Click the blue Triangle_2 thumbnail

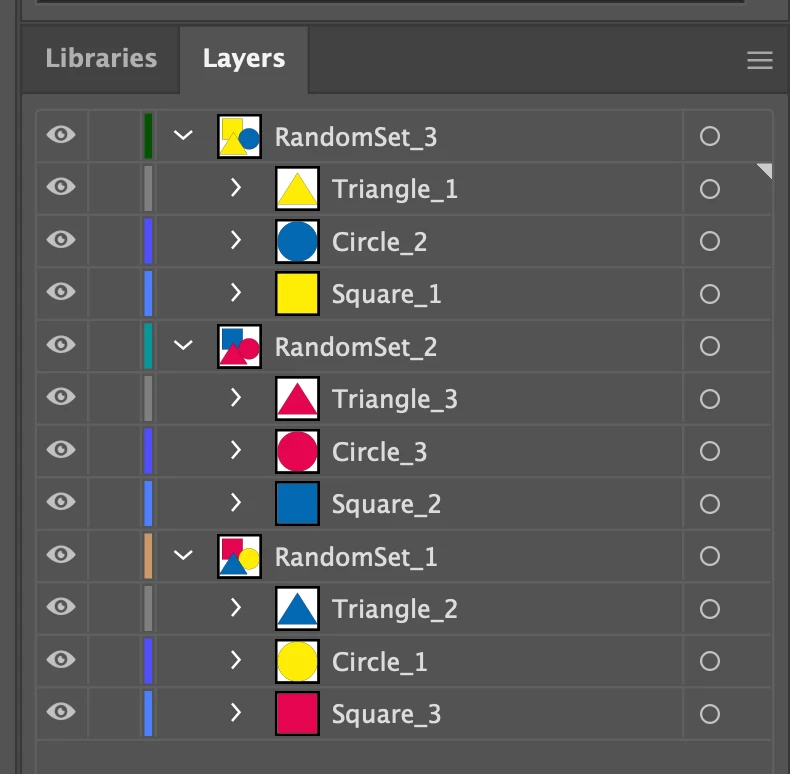297,609
